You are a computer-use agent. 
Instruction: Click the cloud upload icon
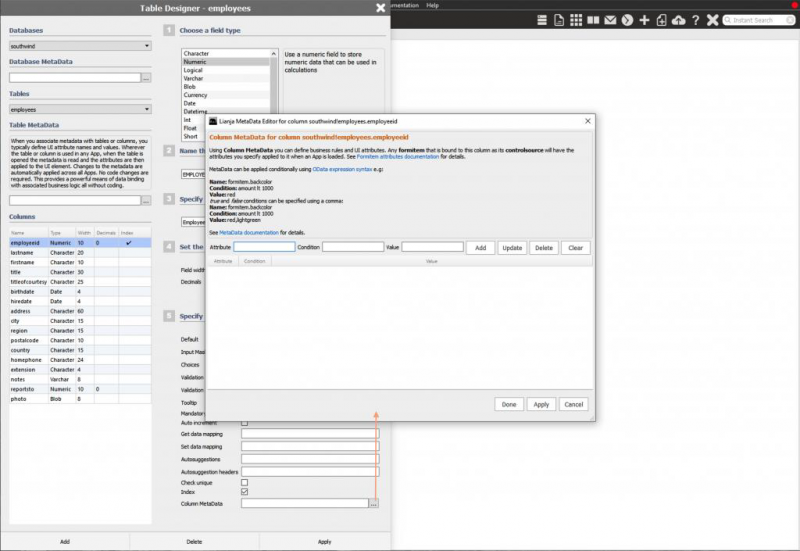pyautogui.click(x=679, y=20)
